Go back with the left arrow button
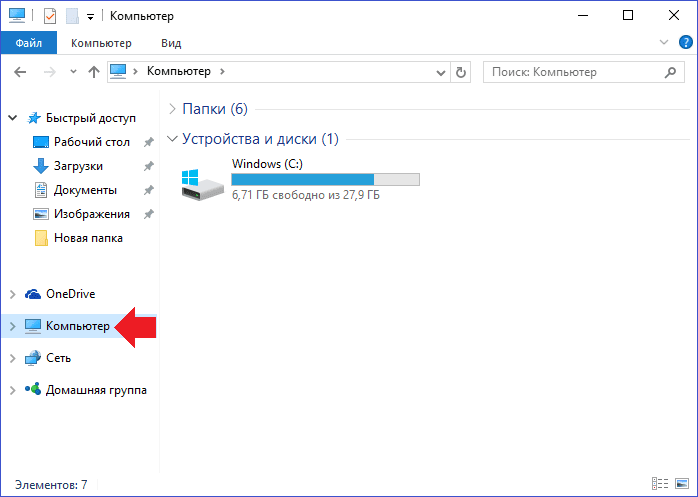Image resolution: width=698 pixels, height=497 pixels. [x=20, y=72]
